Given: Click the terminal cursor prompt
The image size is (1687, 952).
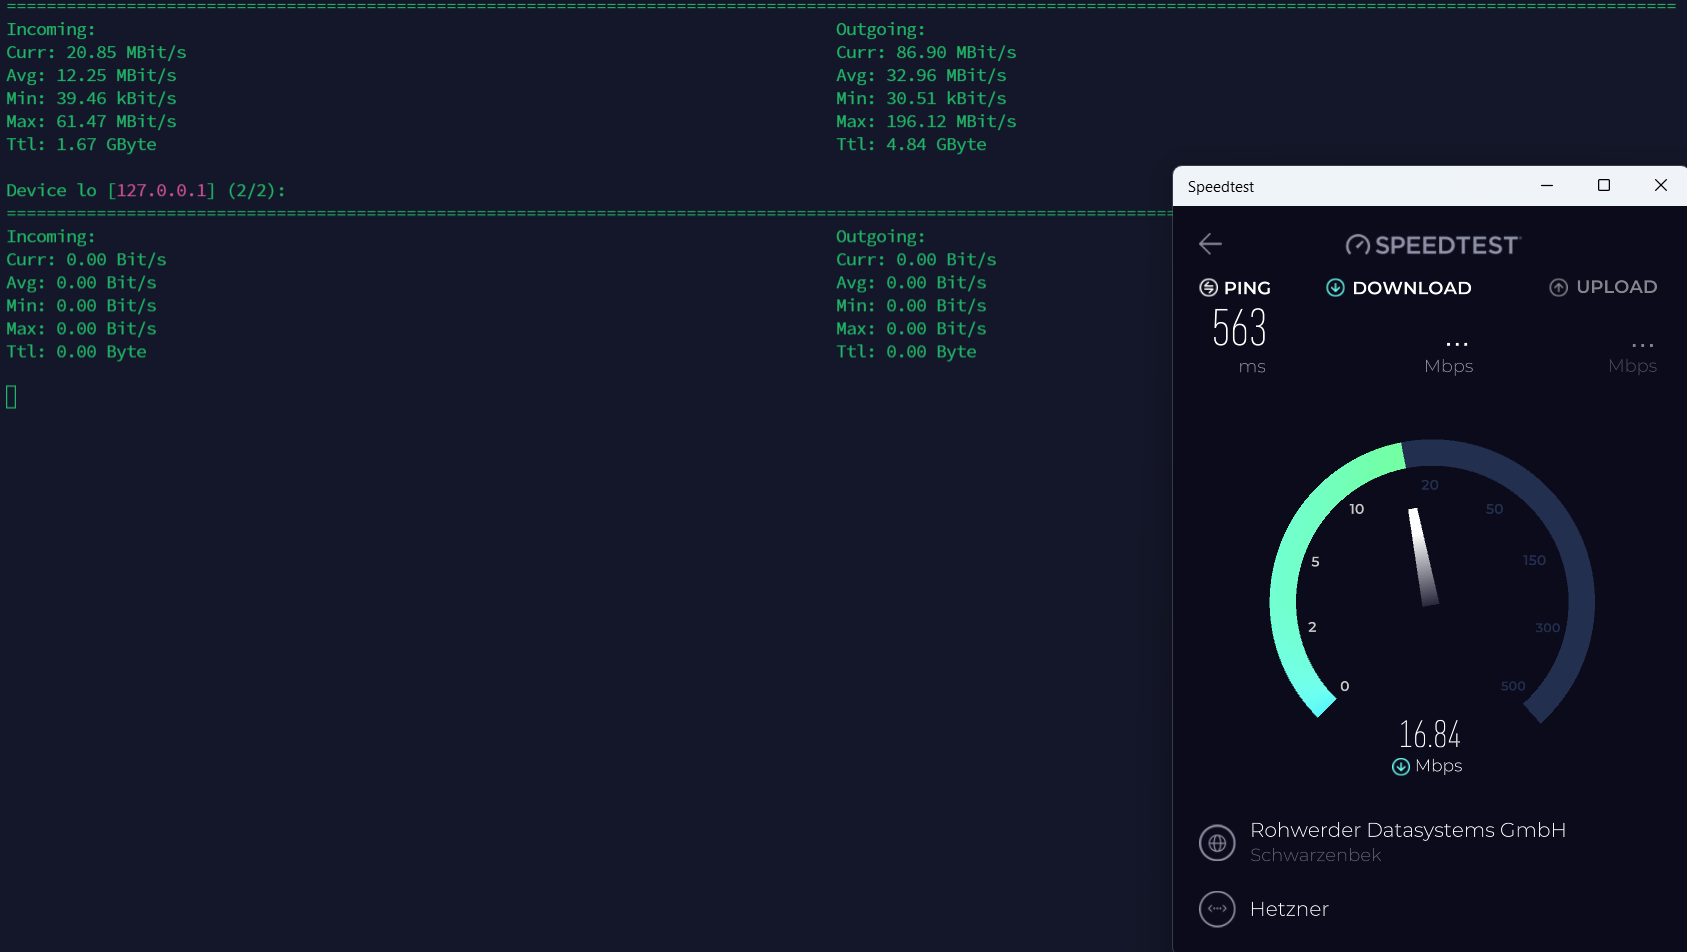Looking at the screenshot, I should 10,397.
